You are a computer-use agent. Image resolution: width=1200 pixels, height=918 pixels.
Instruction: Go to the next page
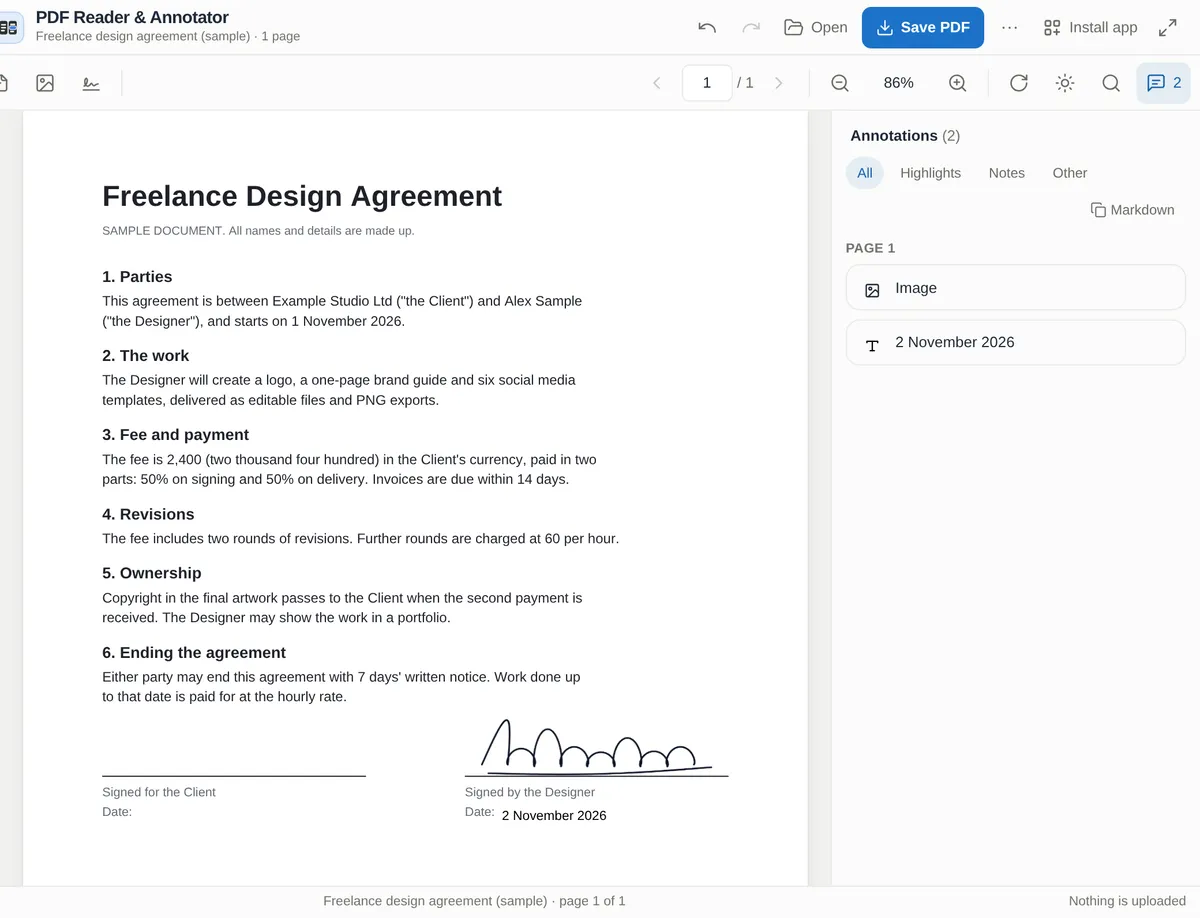pos(779,83)
